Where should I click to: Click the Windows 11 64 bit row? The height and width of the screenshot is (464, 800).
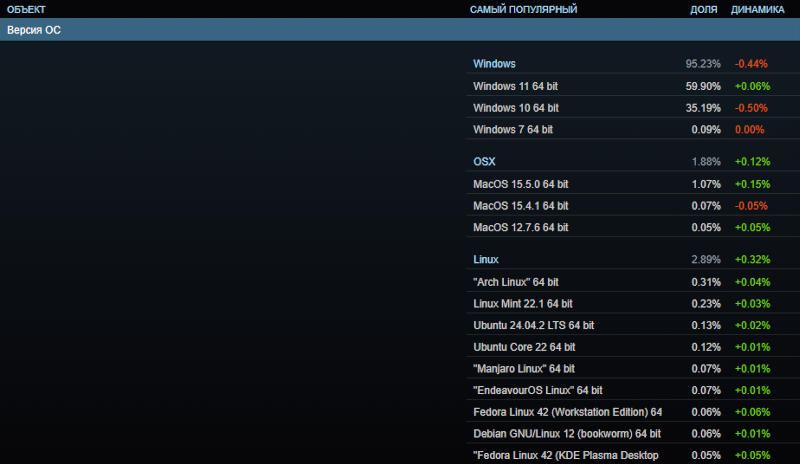515,86
